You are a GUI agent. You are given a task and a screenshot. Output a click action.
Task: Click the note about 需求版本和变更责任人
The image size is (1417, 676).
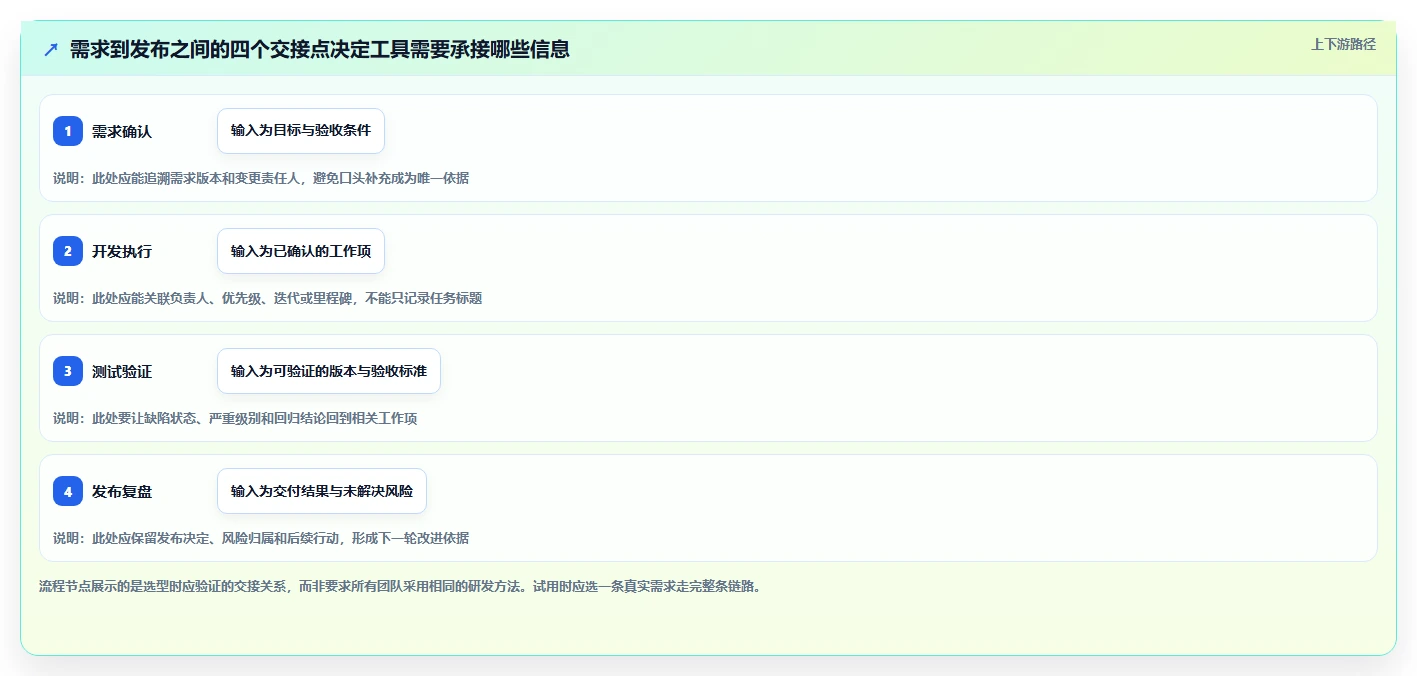click(x=261, y=178)
